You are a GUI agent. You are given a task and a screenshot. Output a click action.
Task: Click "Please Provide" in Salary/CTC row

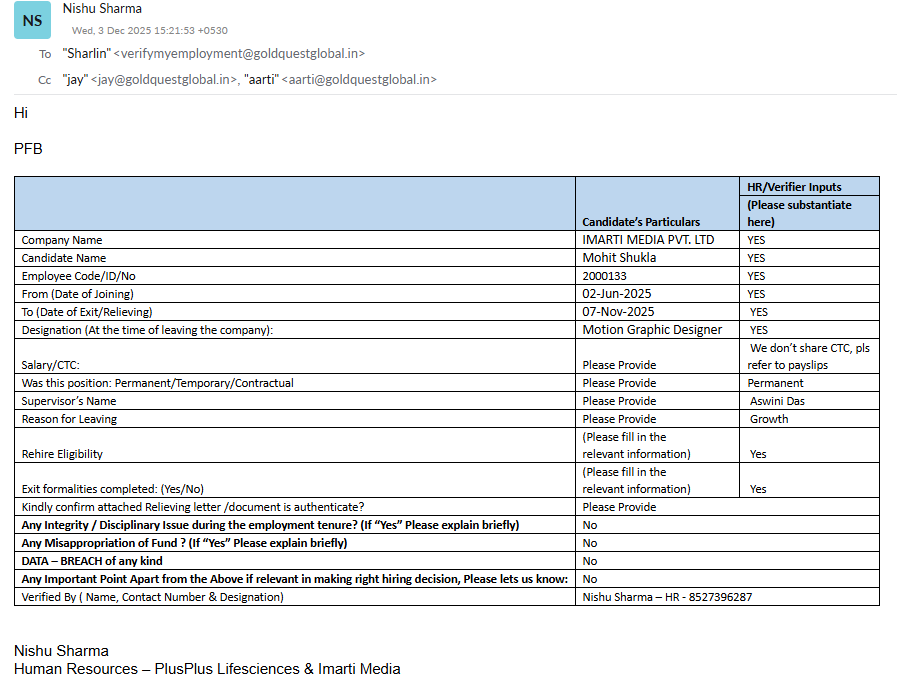pos(619,365)
